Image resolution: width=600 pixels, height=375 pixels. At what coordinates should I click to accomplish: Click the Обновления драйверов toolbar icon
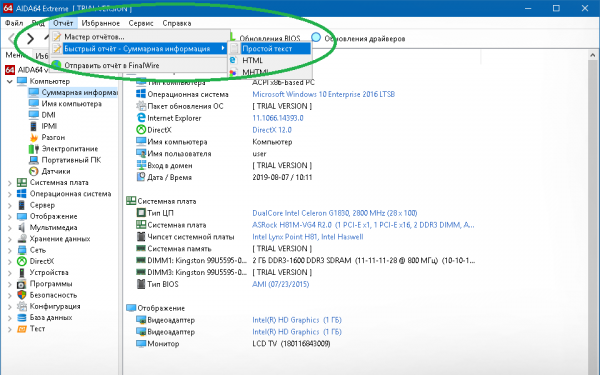click(316, 38)
